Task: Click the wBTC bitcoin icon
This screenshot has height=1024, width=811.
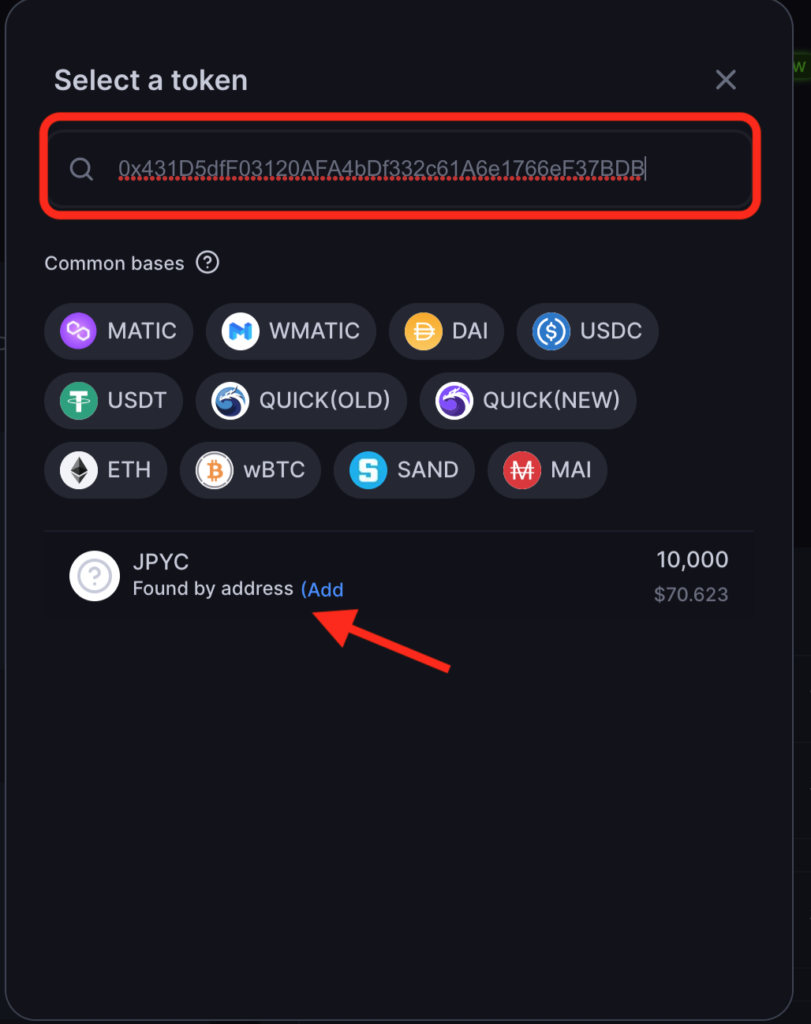Action: 214,470
